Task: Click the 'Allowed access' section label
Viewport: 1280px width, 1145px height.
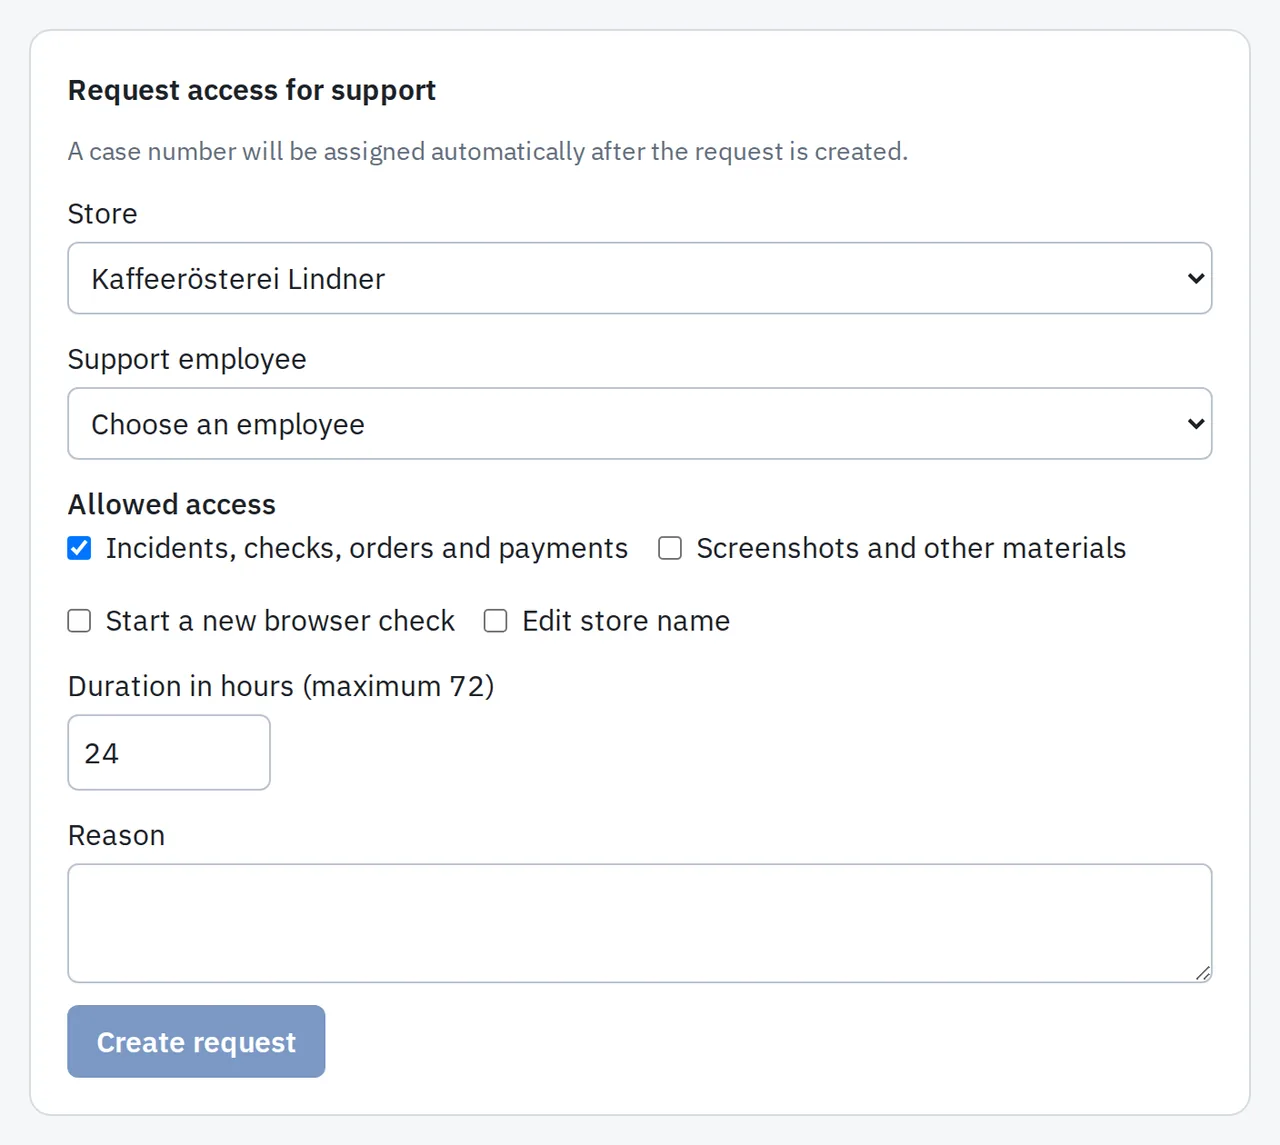Action: click(x=172, y=504)
